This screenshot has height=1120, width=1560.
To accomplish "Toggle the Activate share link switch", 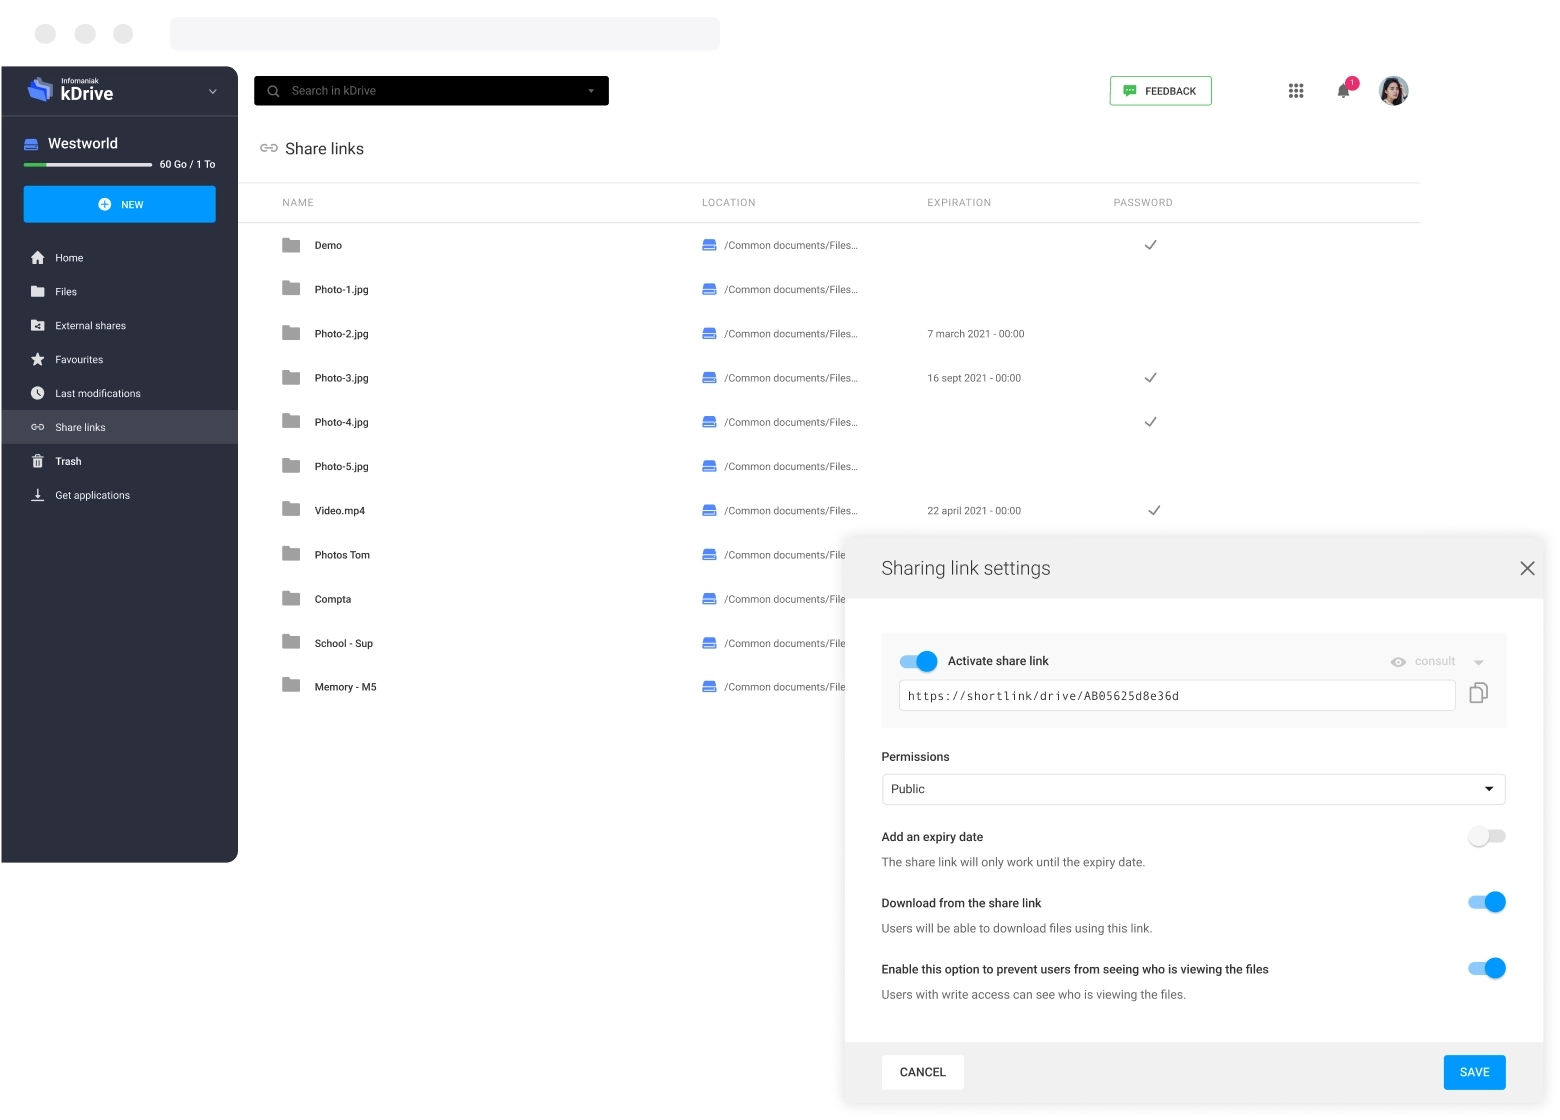I will click(x=918, y=661).
